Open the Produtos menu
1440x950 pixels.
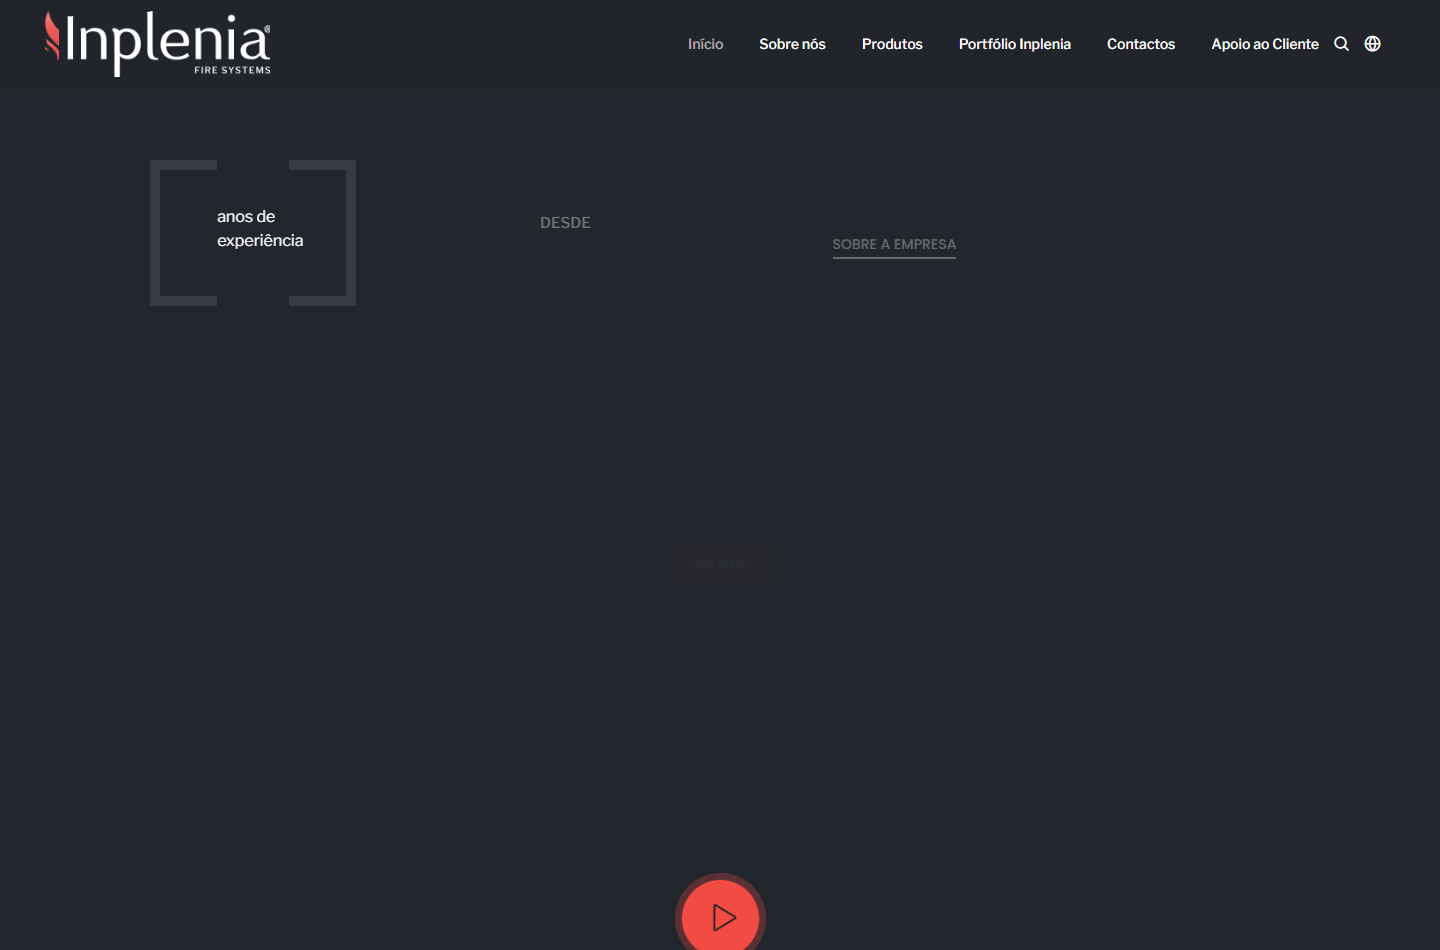click(892, 44)
